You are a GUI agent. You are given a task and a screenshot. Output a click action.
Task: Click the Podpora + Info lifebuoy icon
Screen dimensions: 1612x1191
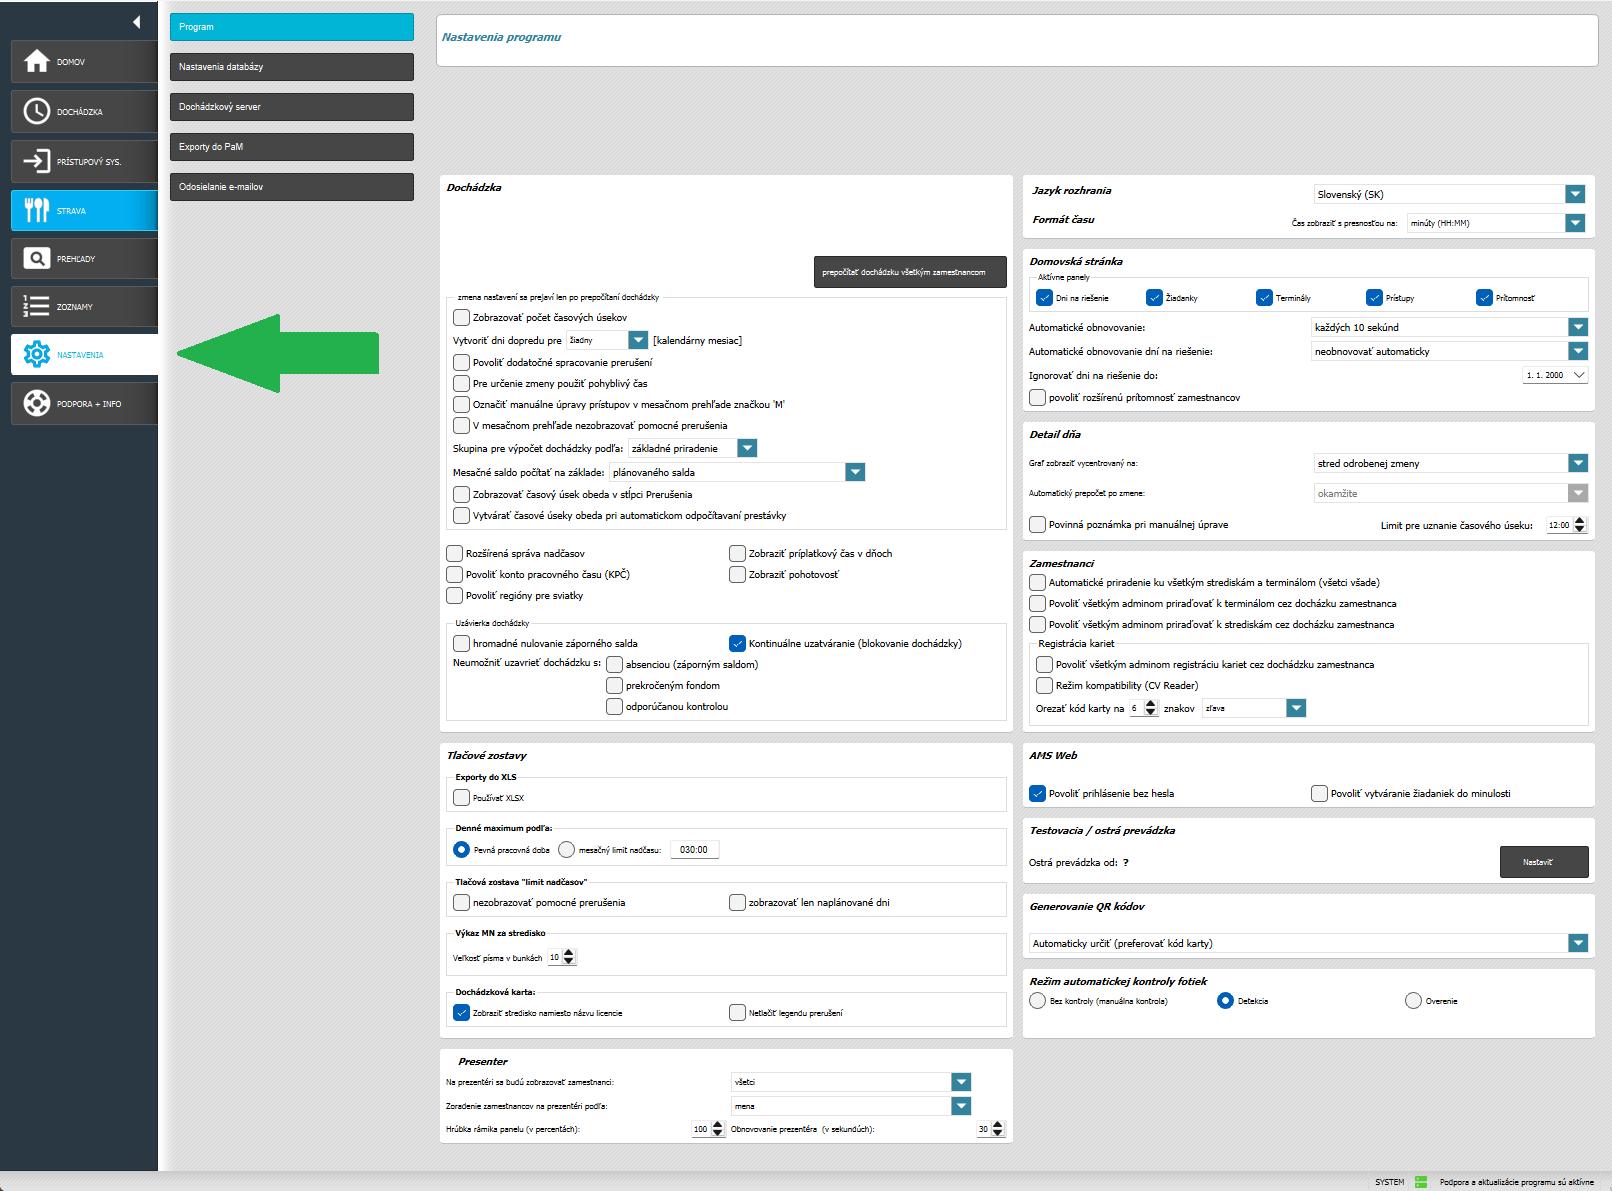point(37,404)
